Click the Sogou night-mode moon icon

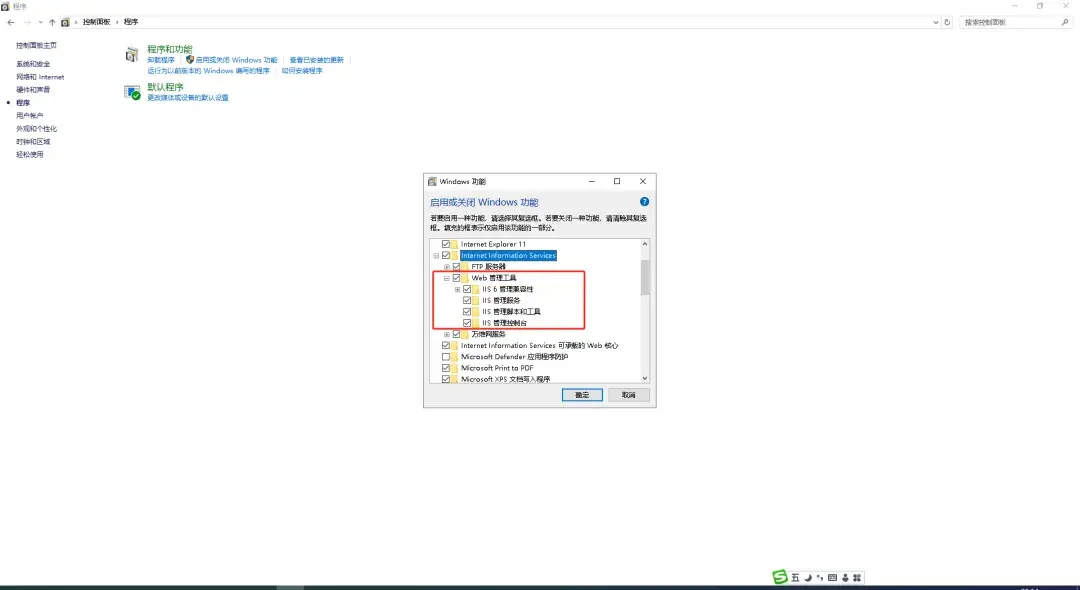pos(807,578)
